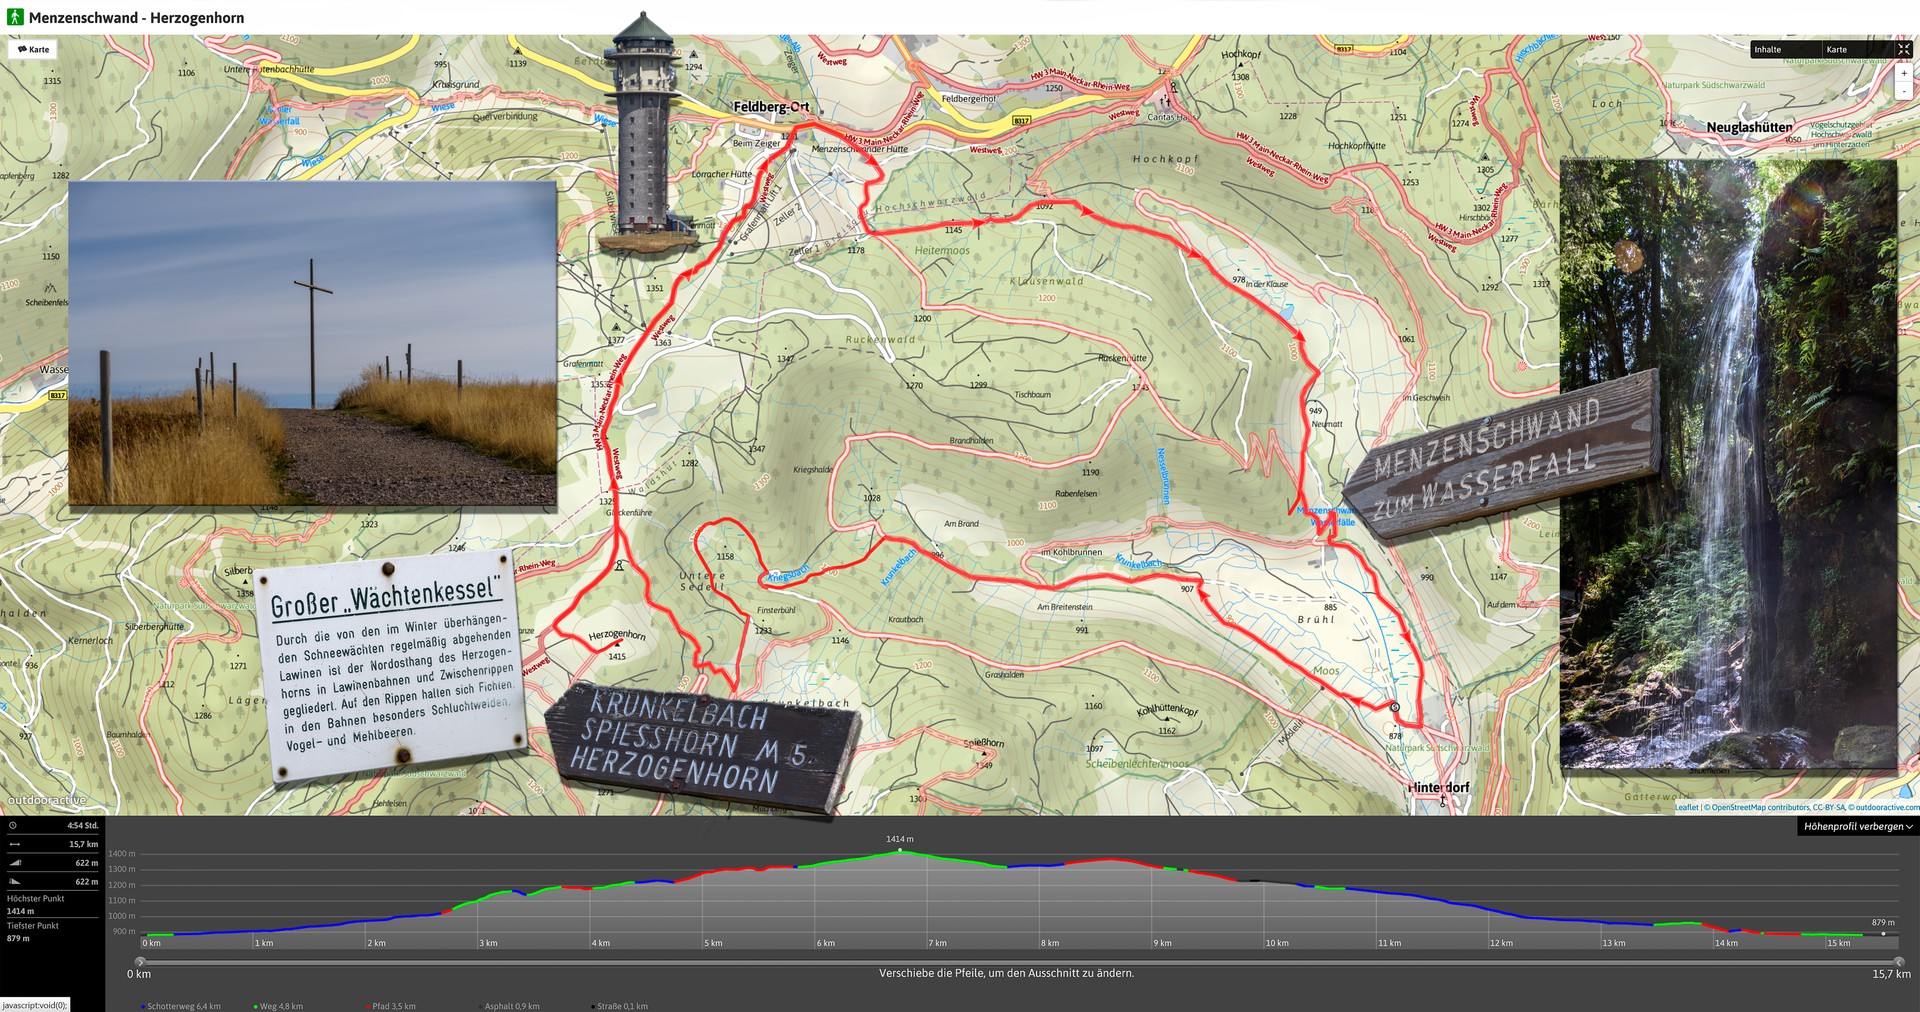The width and height of the screenshot is (1920, 1012).
Task: Click the Höchster Punkt label
Action: [x=35, y=898]
